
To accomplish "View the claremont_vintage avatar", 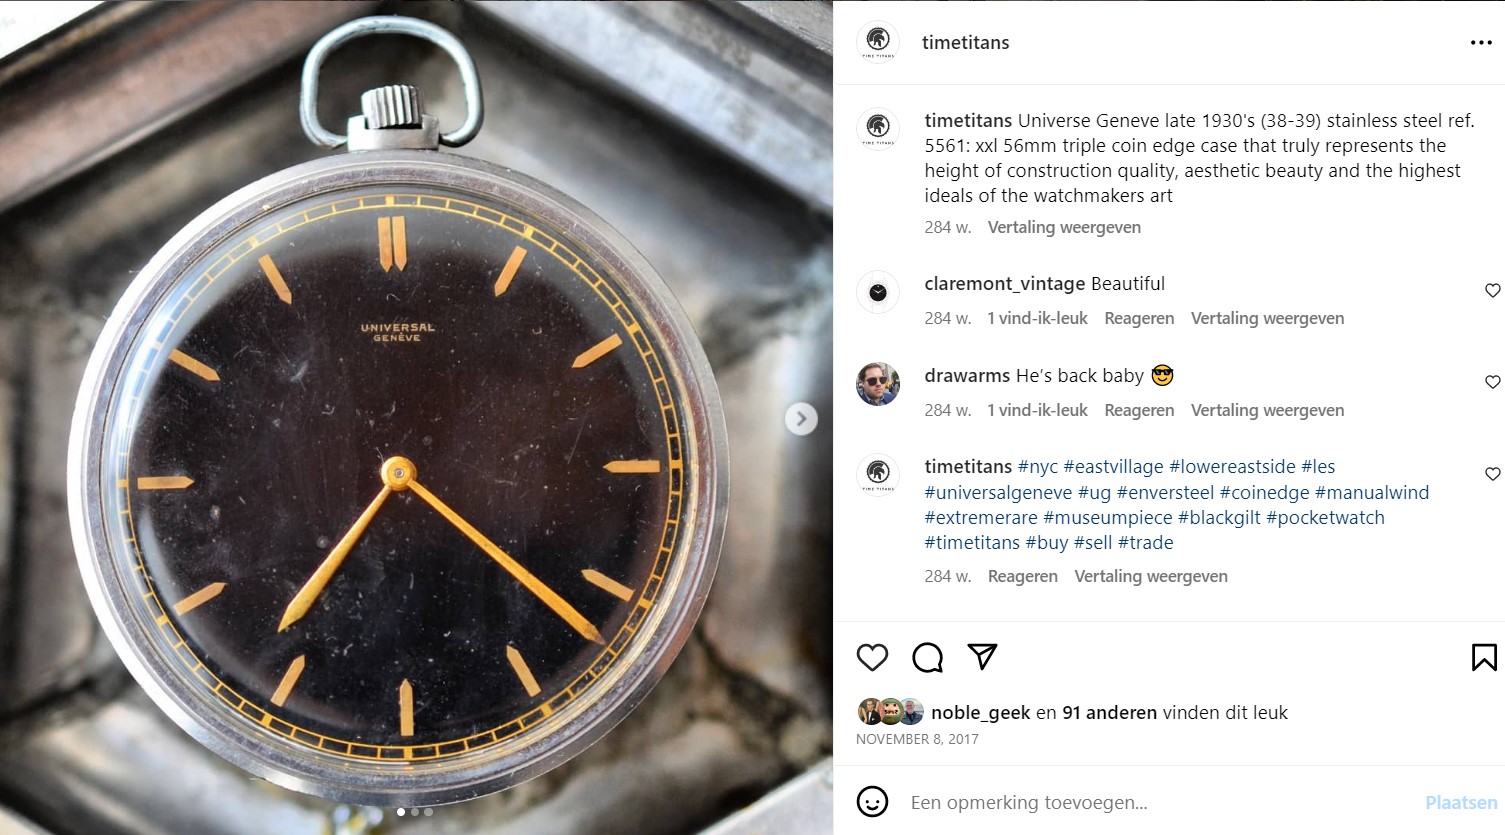I will (878, 292).
